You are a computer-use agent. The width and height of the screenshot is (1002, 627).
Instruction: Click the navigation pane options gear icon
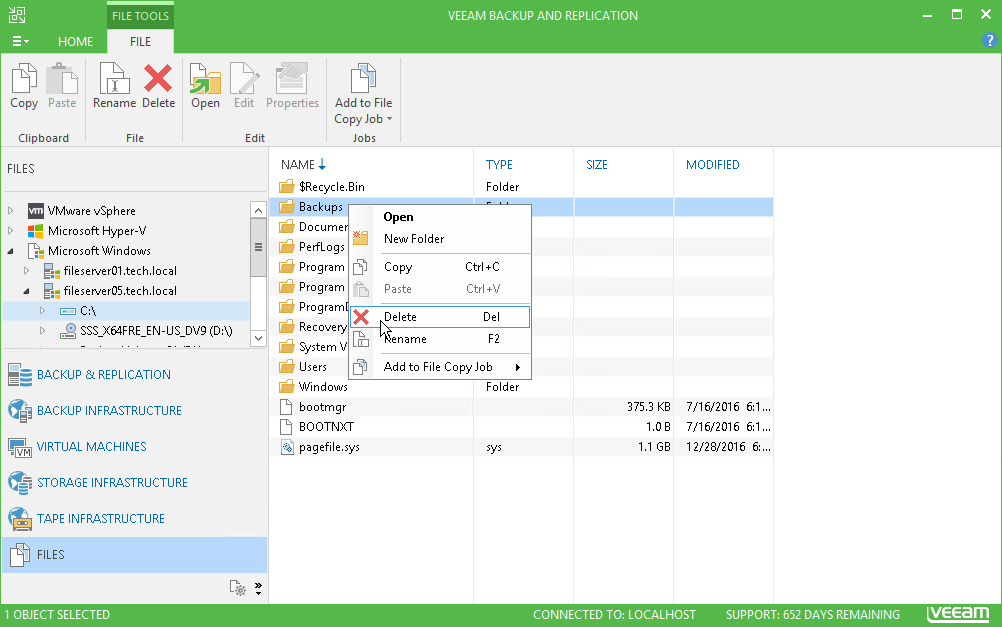click(x=238, y=588)
